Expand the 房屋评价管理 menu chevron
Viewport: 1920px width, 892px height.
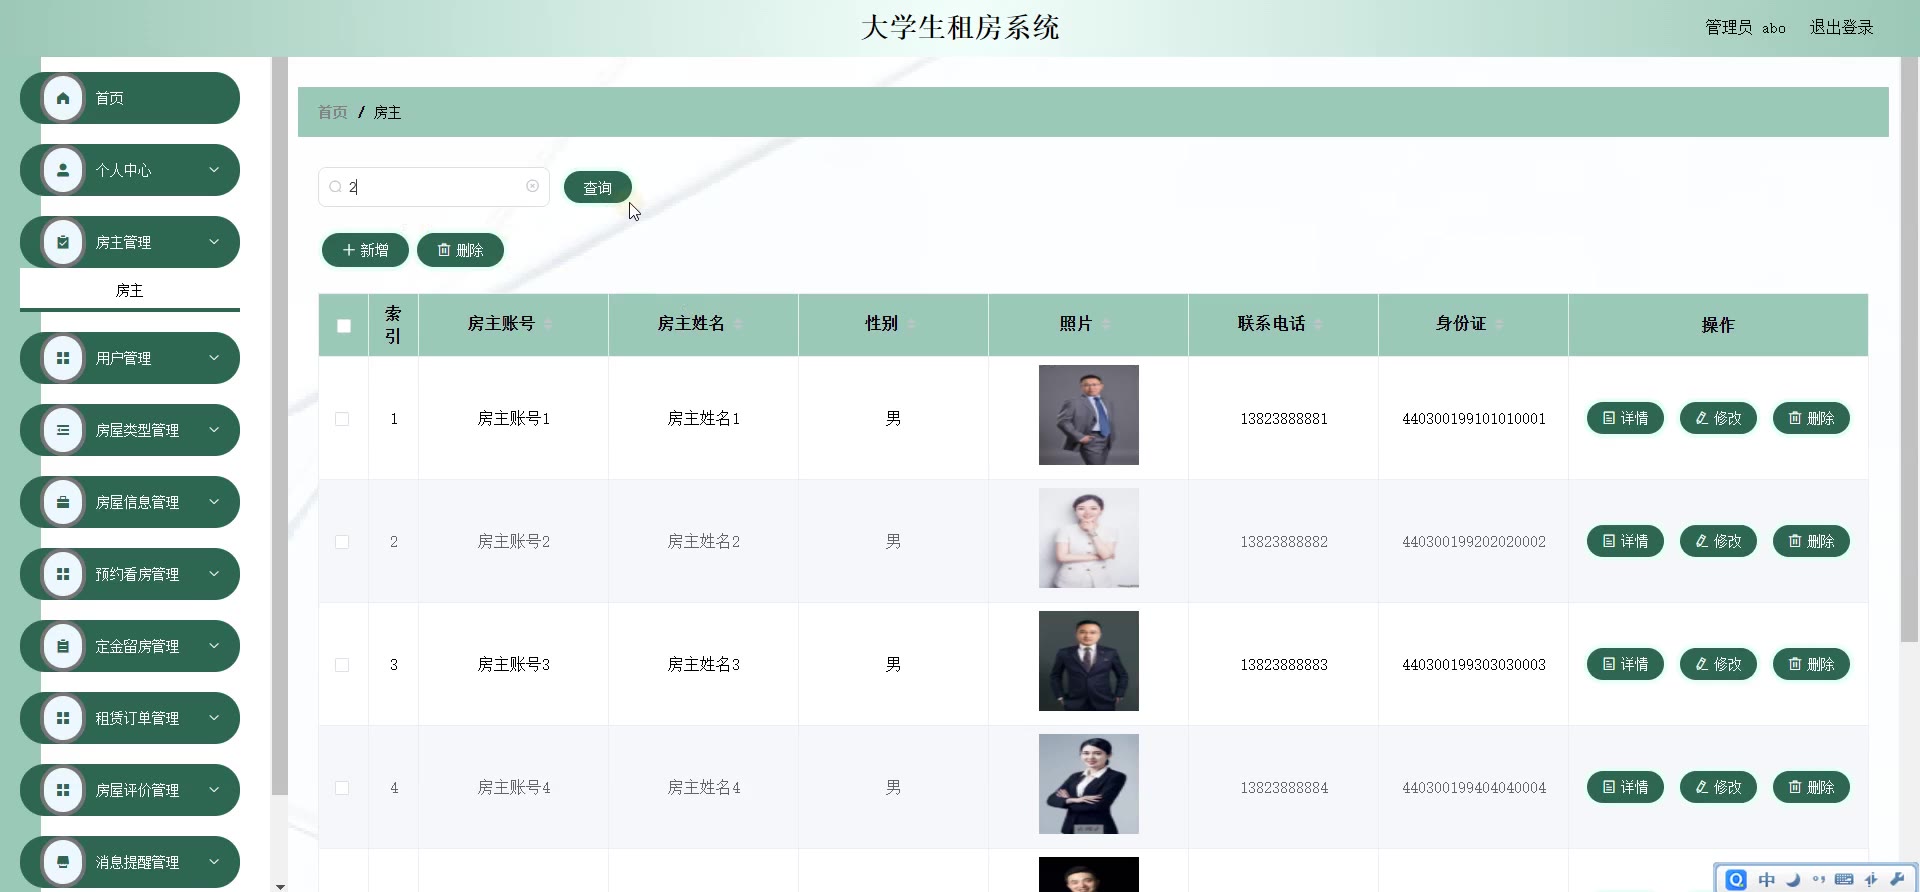(x=214, y=790)
